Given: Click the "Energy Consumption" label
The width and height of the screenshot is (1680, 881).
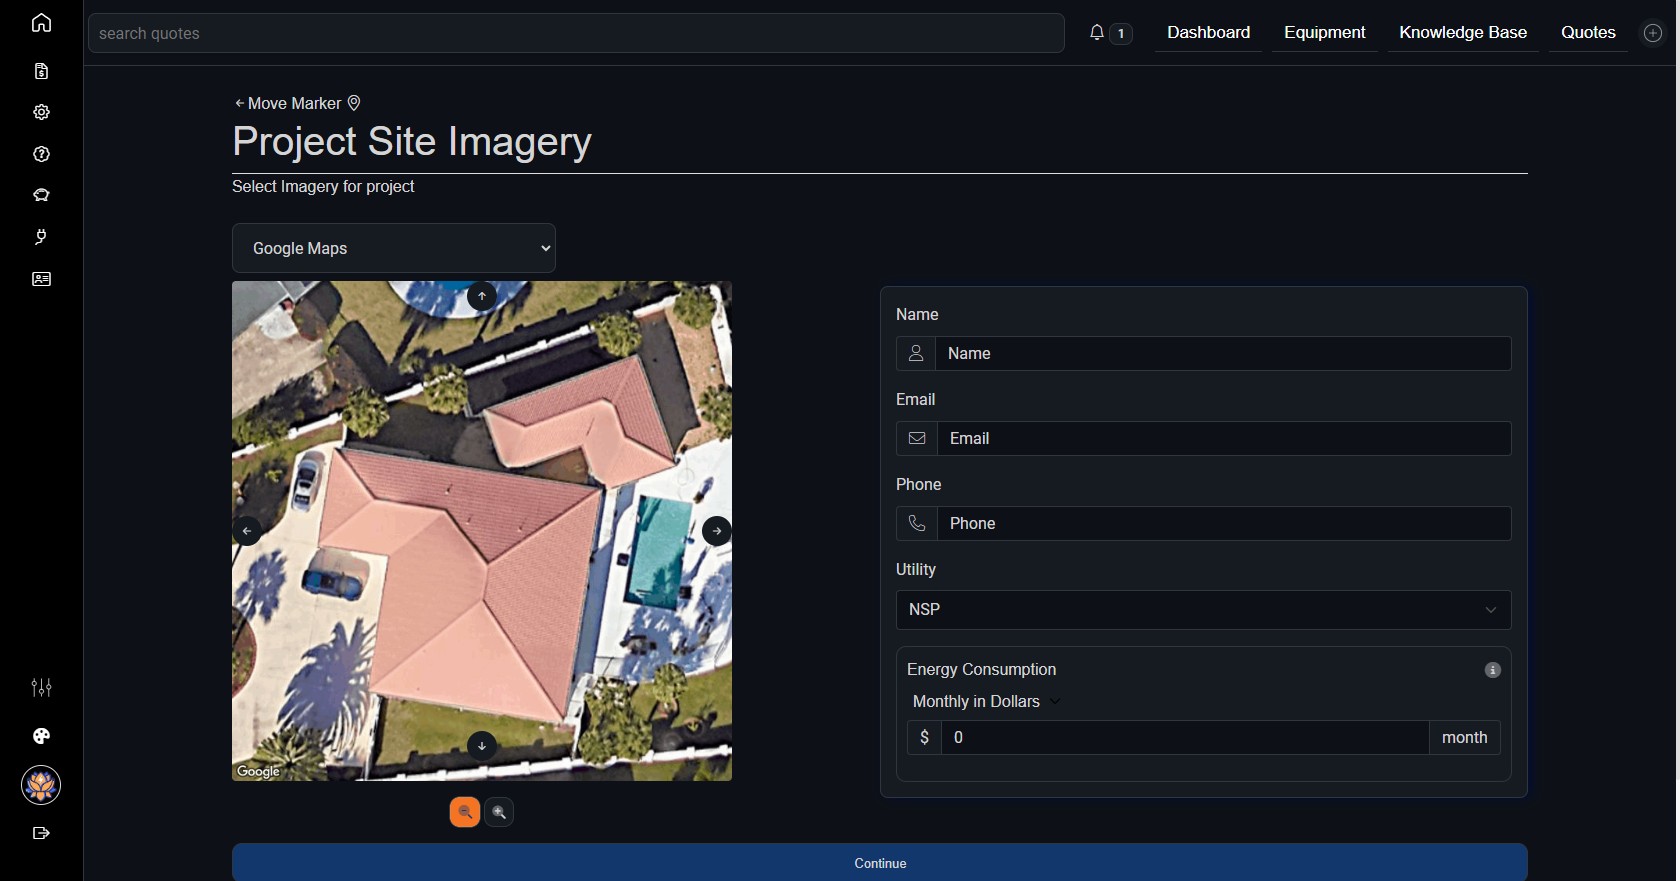Looking at the screenshot, I should (981, 670).
